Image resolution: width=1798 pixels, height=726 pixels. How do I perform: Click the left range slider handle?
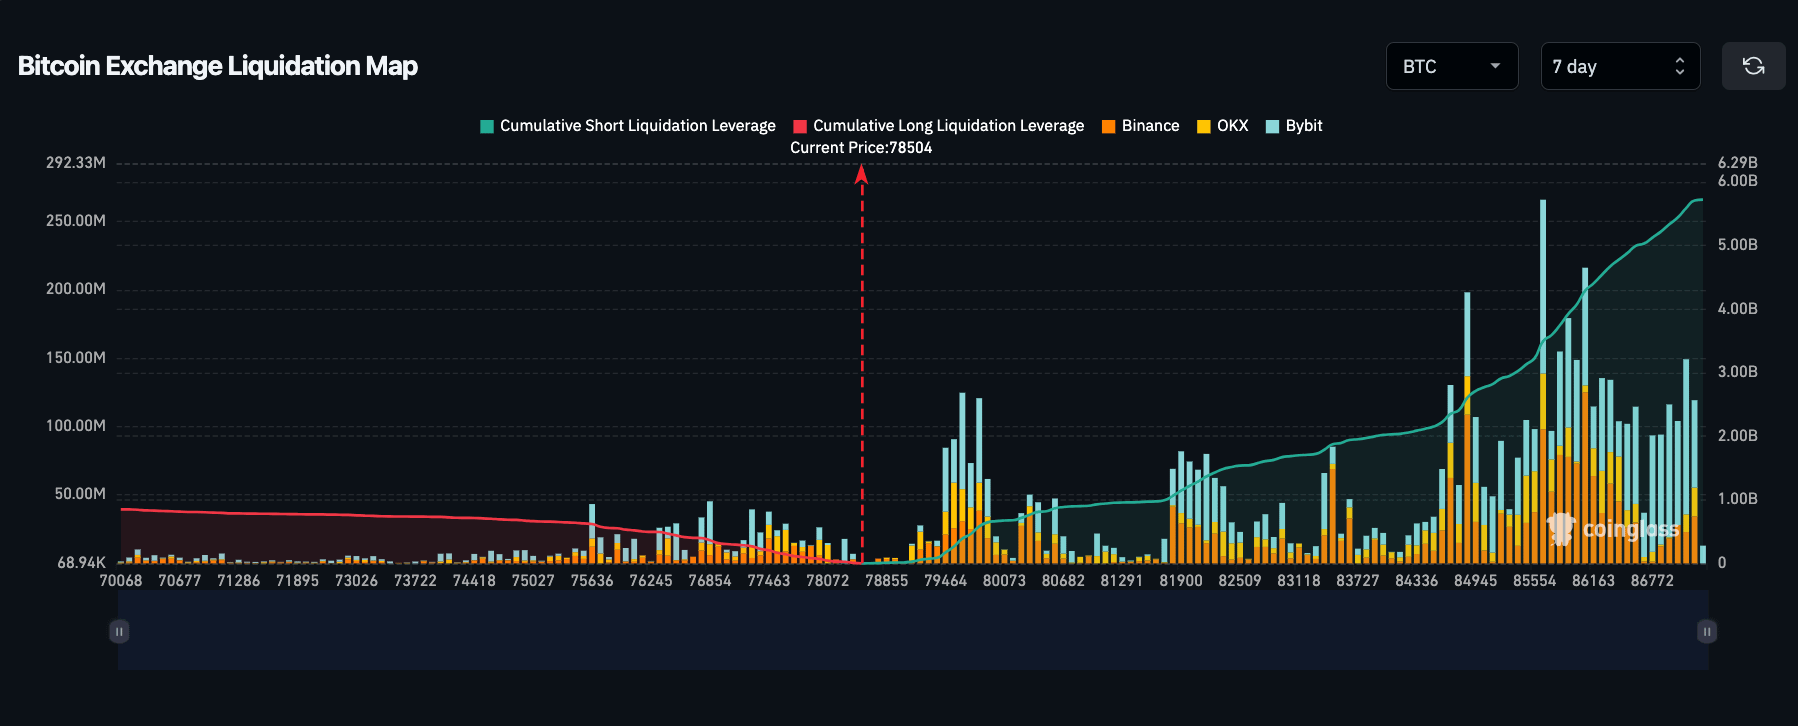[x=119, y=631]
